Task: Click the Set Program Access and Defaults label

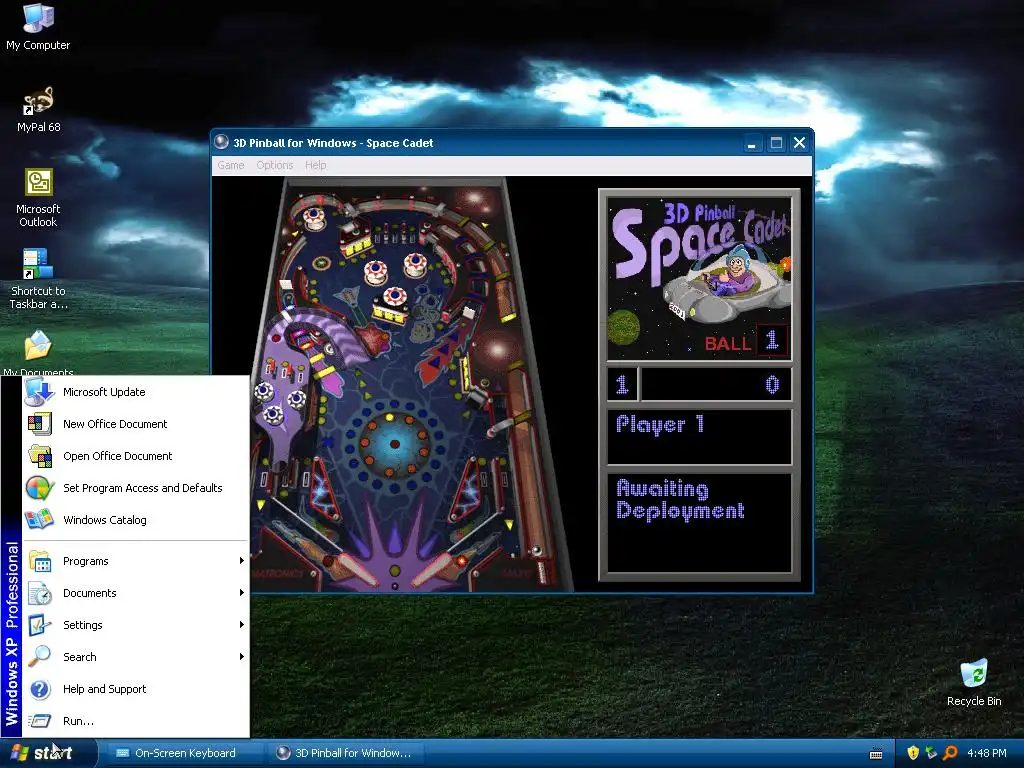Action: [142, 488]
